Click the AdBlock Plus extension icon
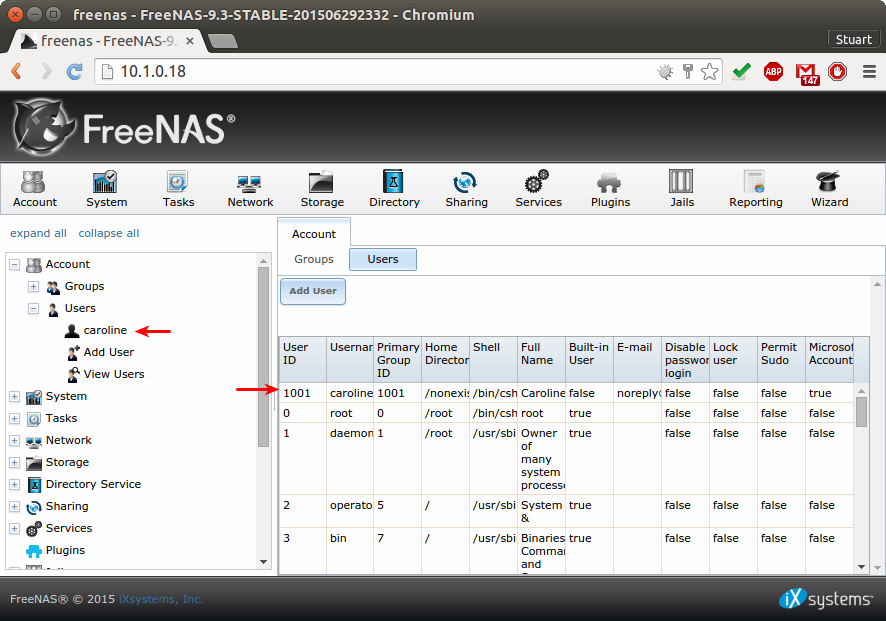 [x=773, y=72]
